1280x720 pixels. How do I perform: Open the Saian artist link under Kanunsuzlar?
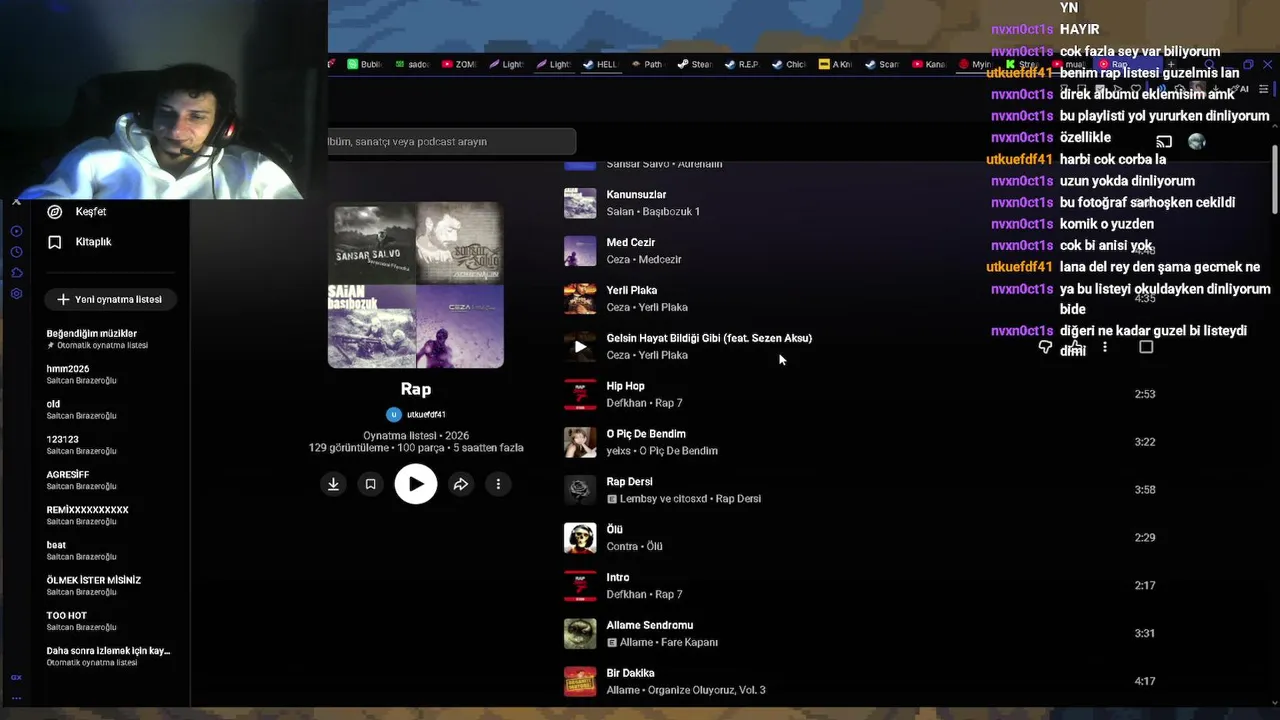(620, 212)
